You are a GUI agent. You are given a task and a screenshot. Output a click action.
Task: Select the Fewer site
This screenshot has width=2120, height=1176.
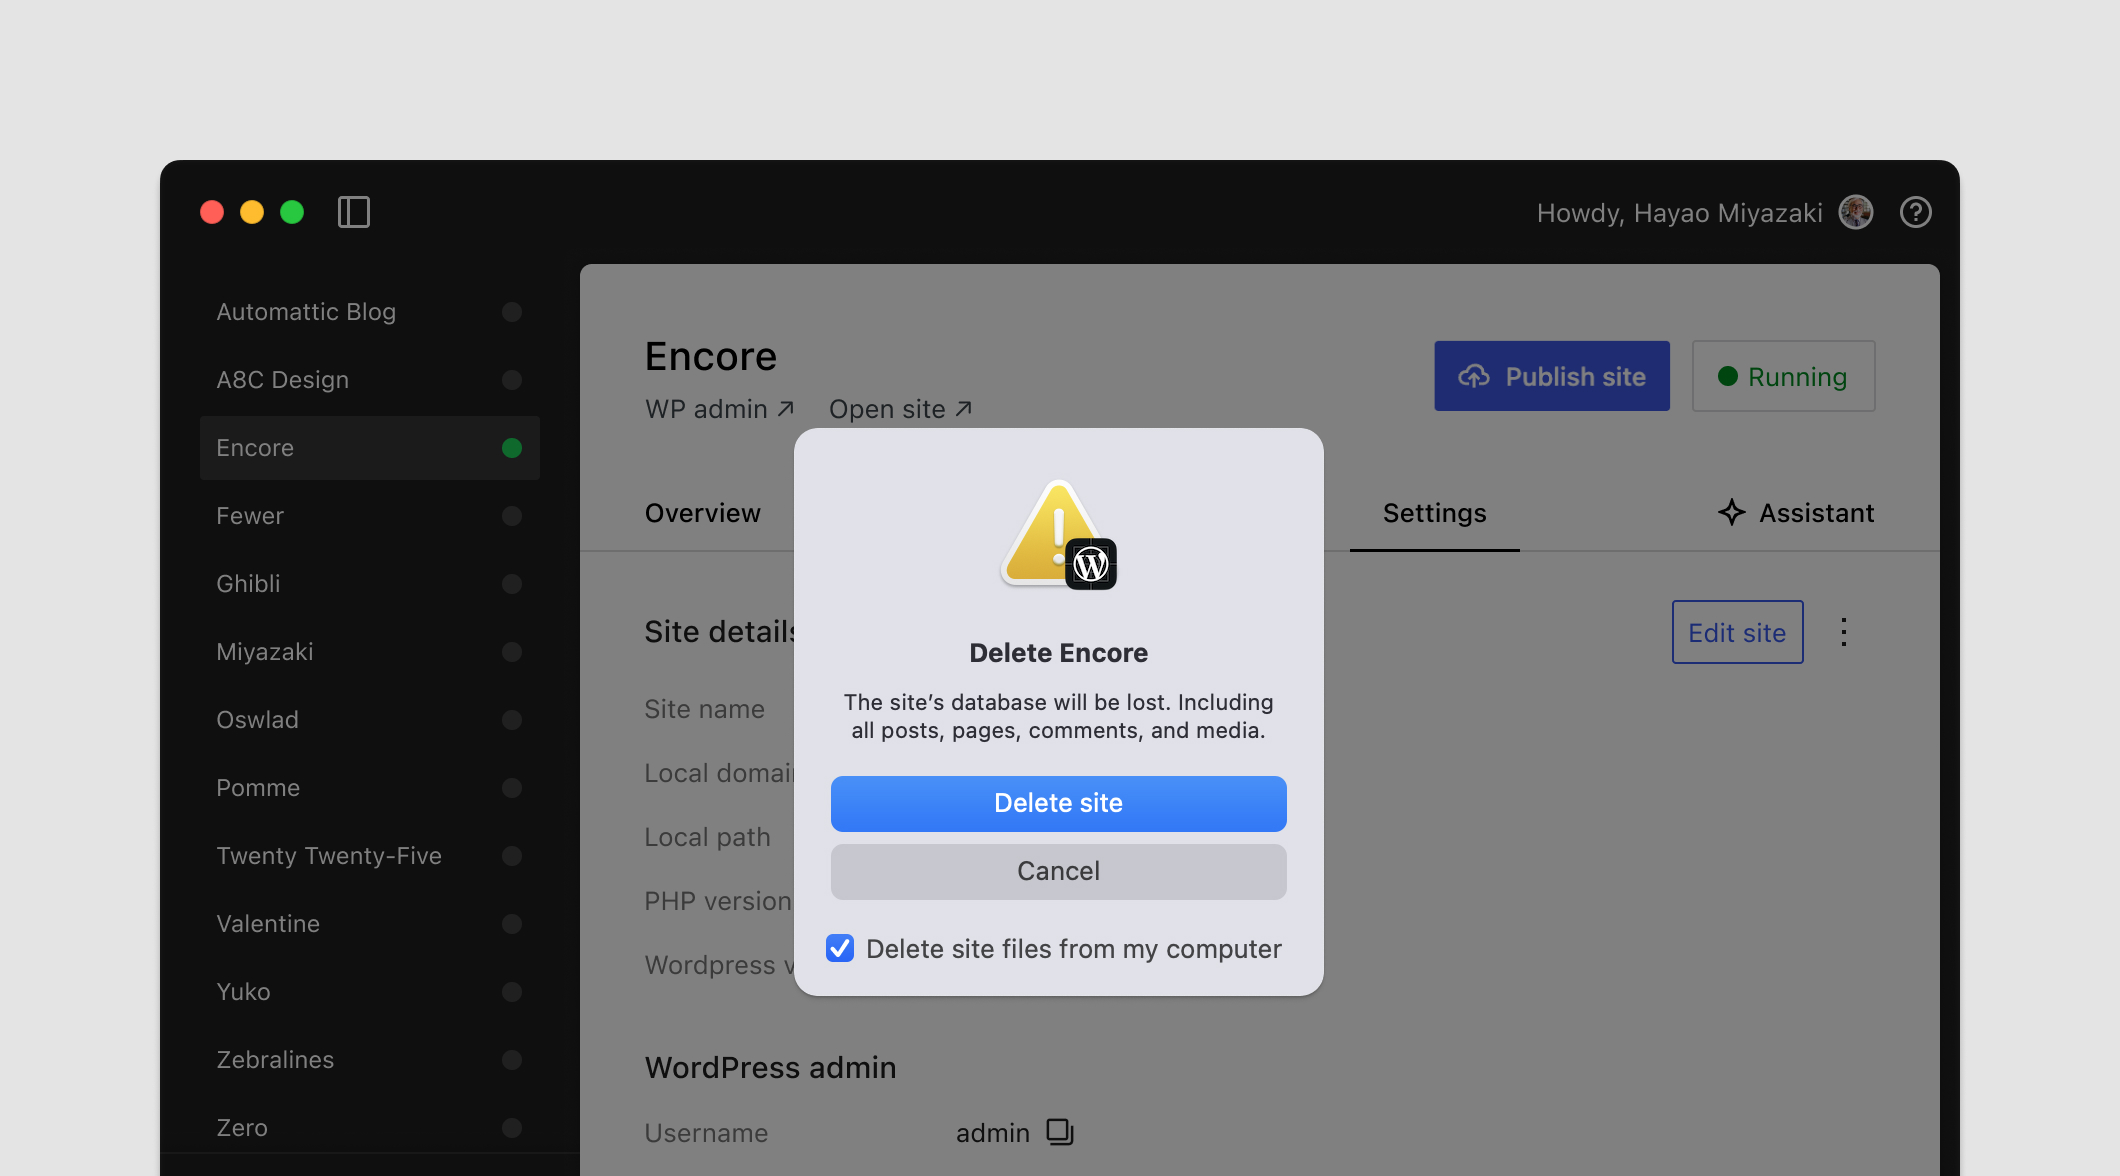(370, 516)
